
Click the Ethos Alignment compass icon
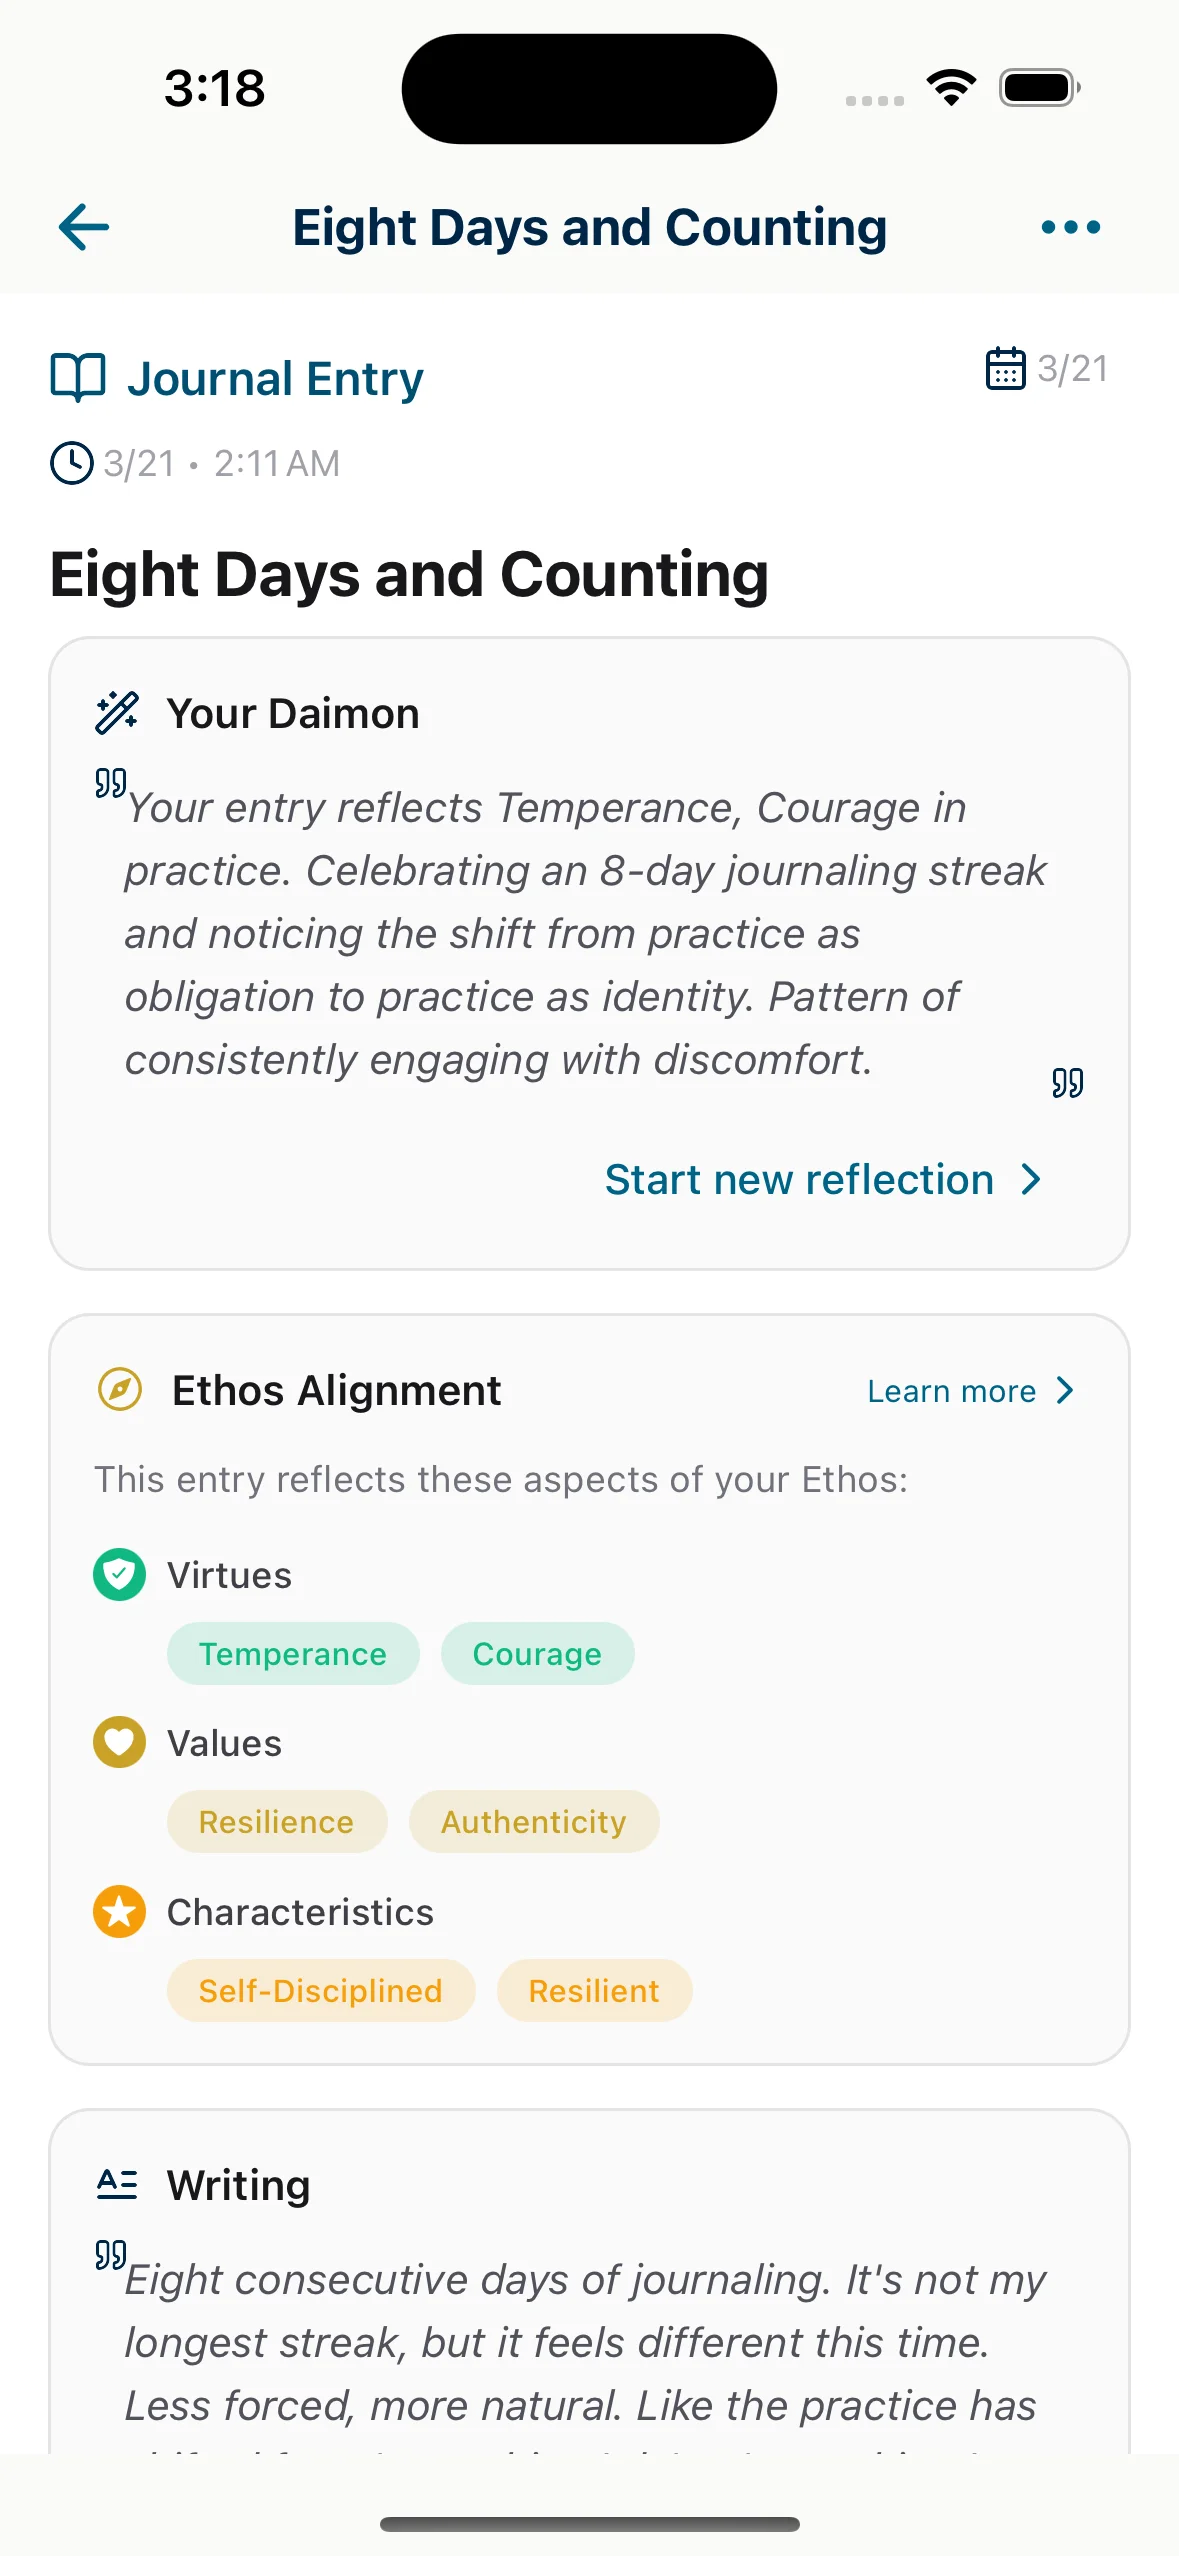click(119, 1389)
